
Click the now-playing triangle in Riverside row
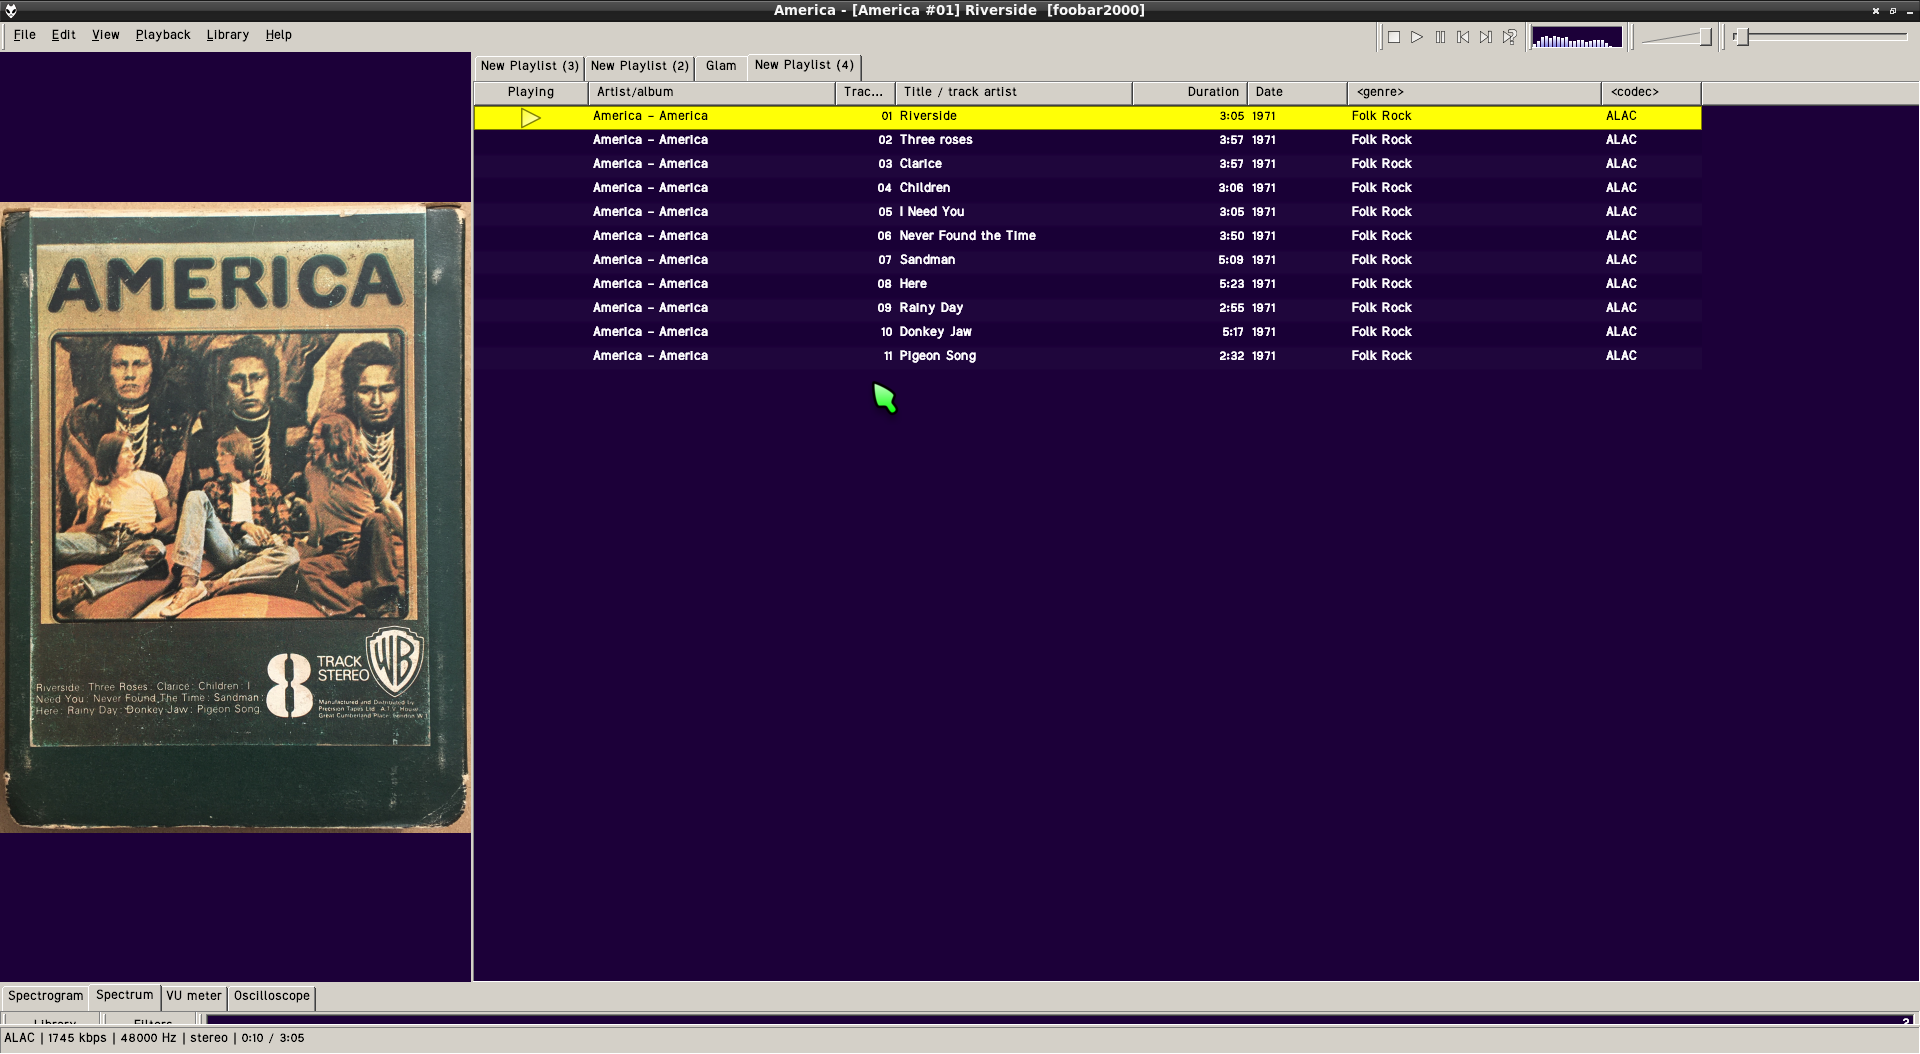(530, 118)
